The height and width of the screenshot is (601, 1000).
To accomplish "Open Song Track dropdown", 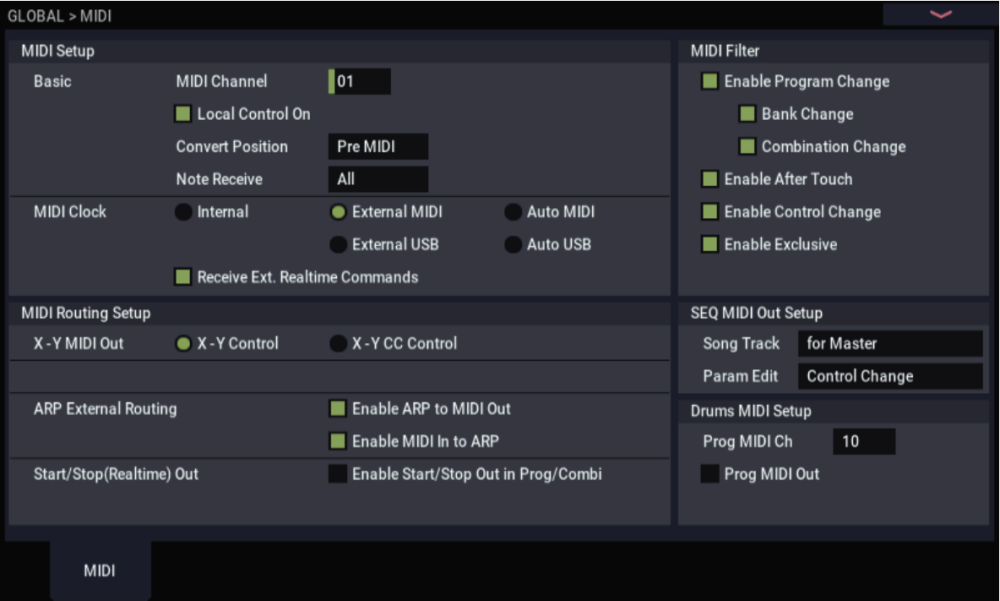I will 890,344.
